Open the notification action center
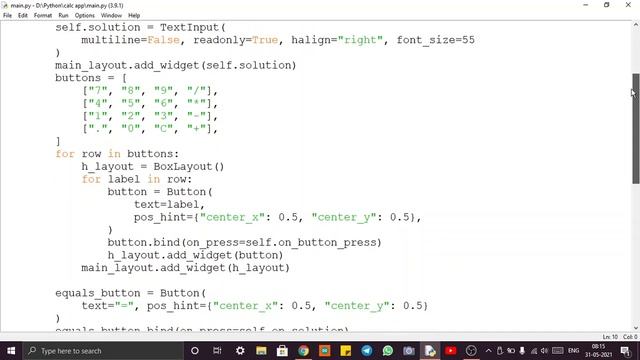640x360 pixels. point(625,351)
